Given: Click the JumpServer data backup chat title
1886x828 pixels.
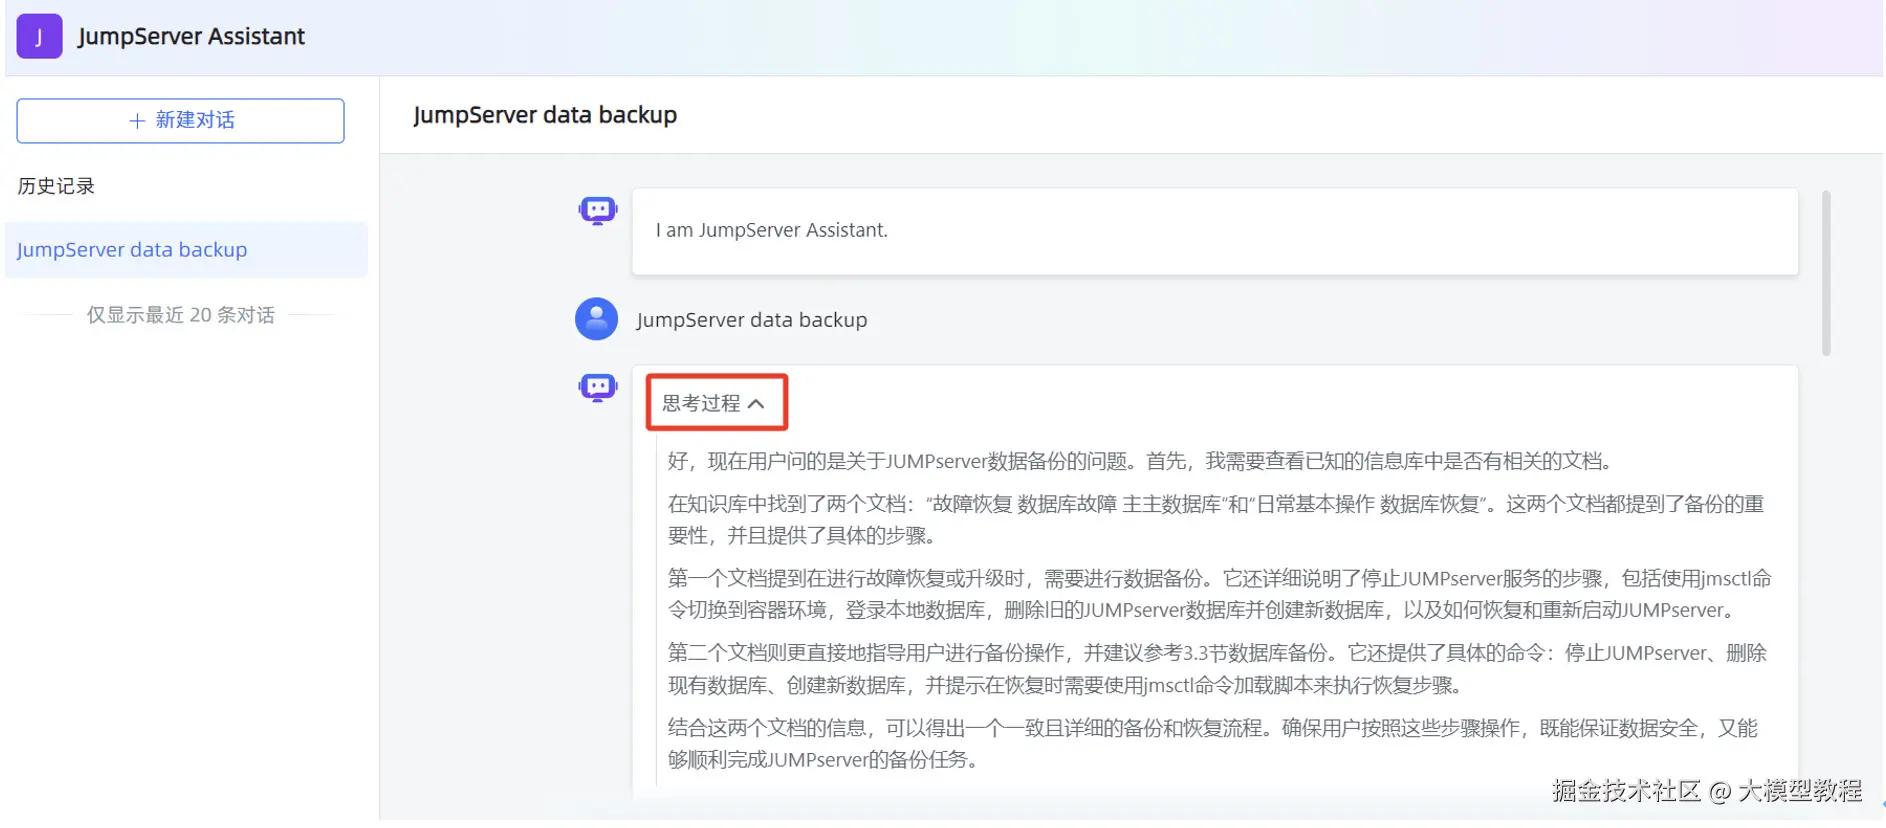Looking at the screenshot, I should pyautogui.click(x=545, y=115).
